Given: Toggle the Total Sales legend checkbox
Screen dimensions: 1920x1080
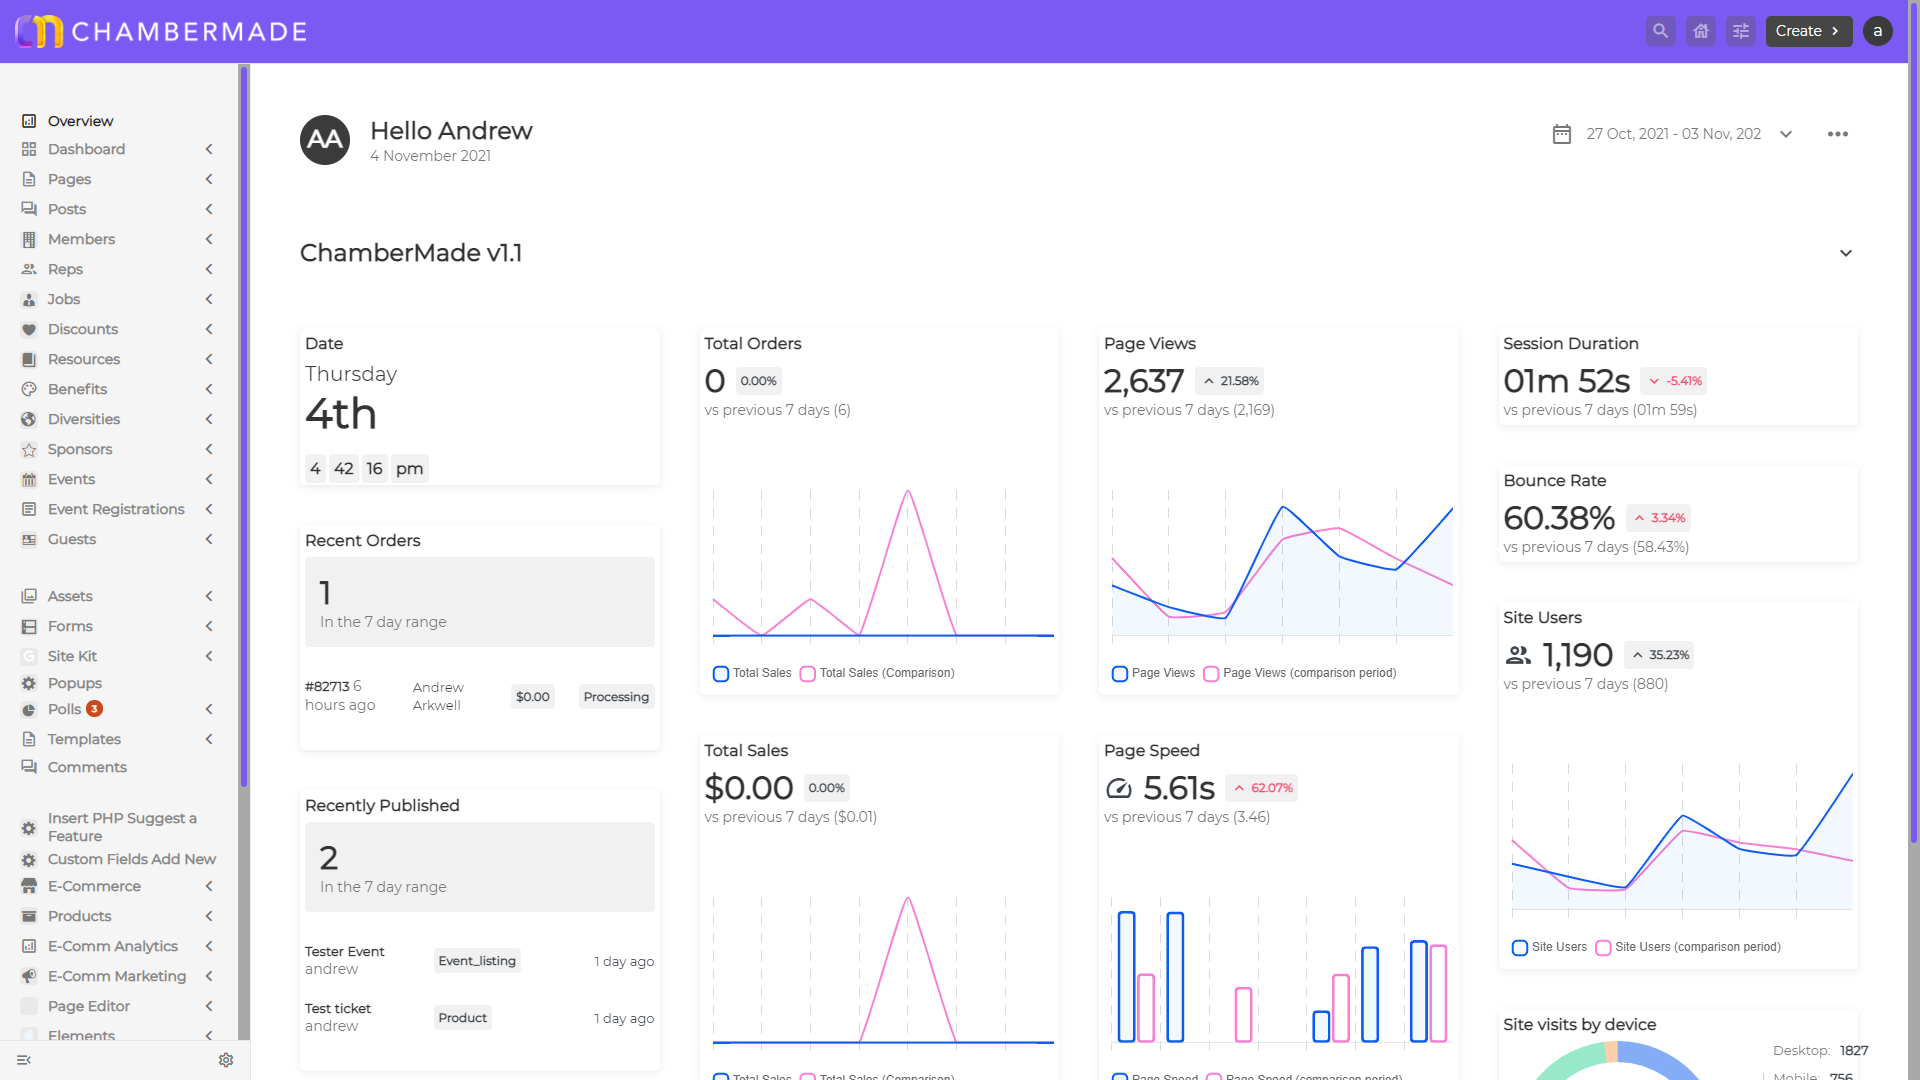Looking at the screenshot, I should coord(720,674).
